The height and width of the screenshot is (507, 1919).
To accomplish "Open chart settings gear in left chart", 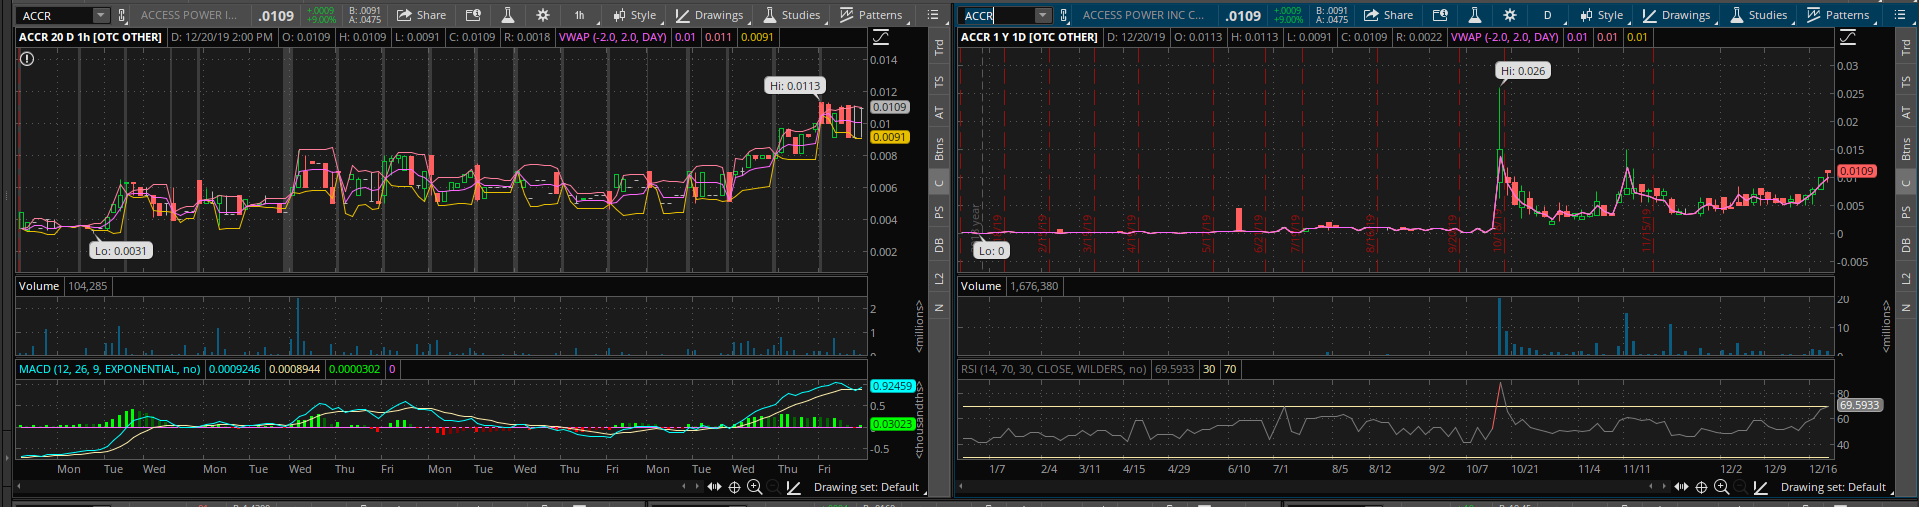I will 542,15.
